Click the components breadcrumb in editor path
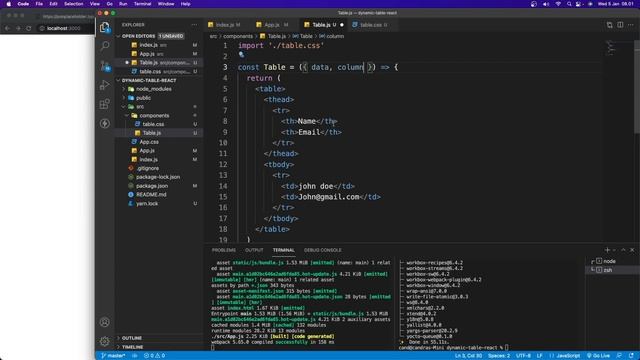The height and width of the screenshot is (360, 640). click(238, 36)
